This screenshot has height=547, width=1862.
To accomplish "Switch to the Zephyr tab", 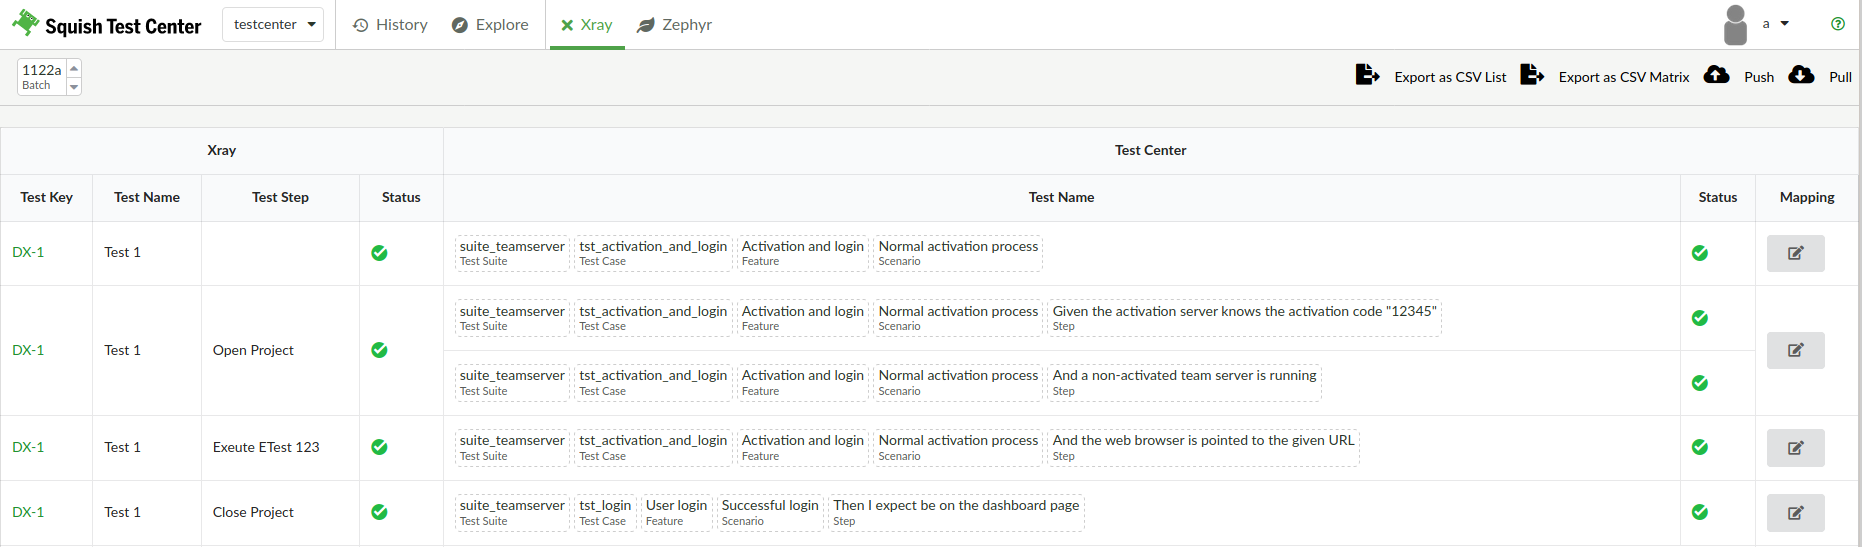I will pyautogui.click(x=674, y=25).
